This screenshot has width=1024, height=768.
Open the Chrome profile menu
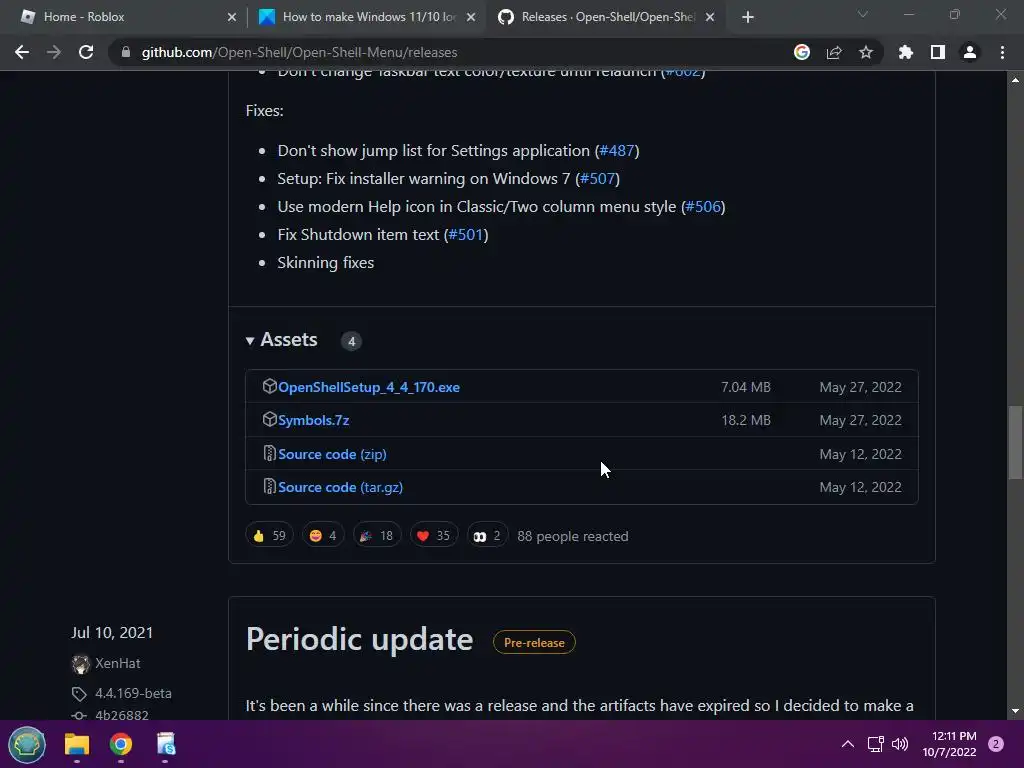(970, 52)
